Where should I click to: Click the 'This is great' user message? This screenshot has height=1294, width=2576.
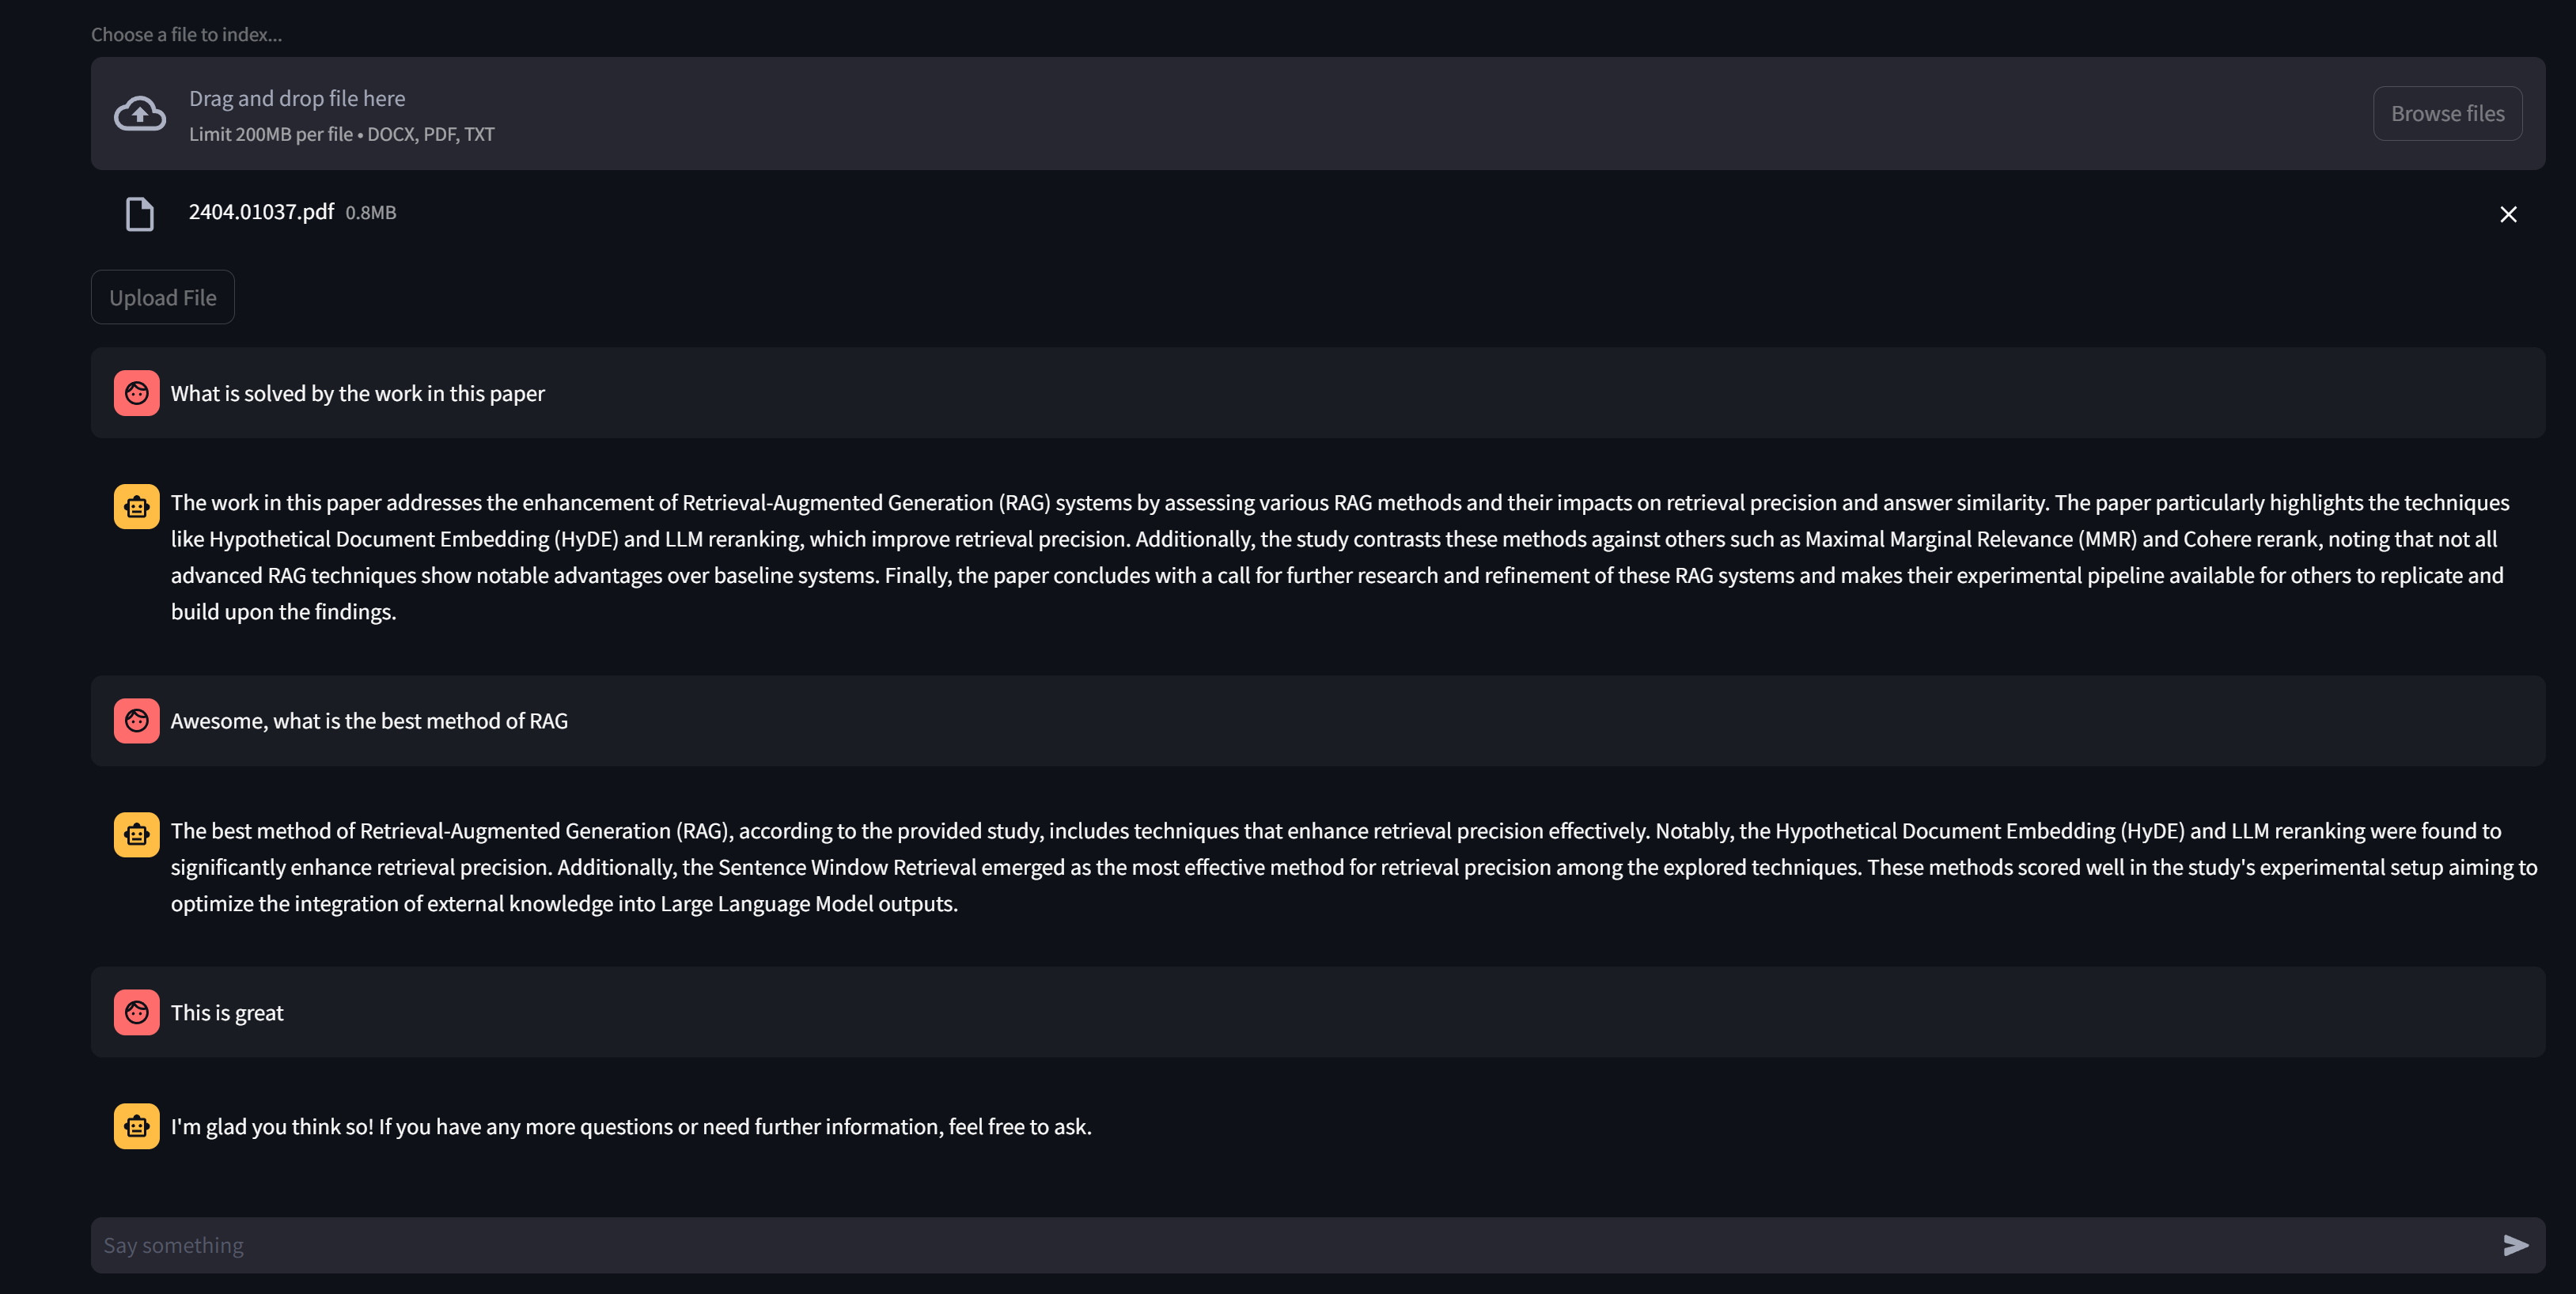[227, 1013]
